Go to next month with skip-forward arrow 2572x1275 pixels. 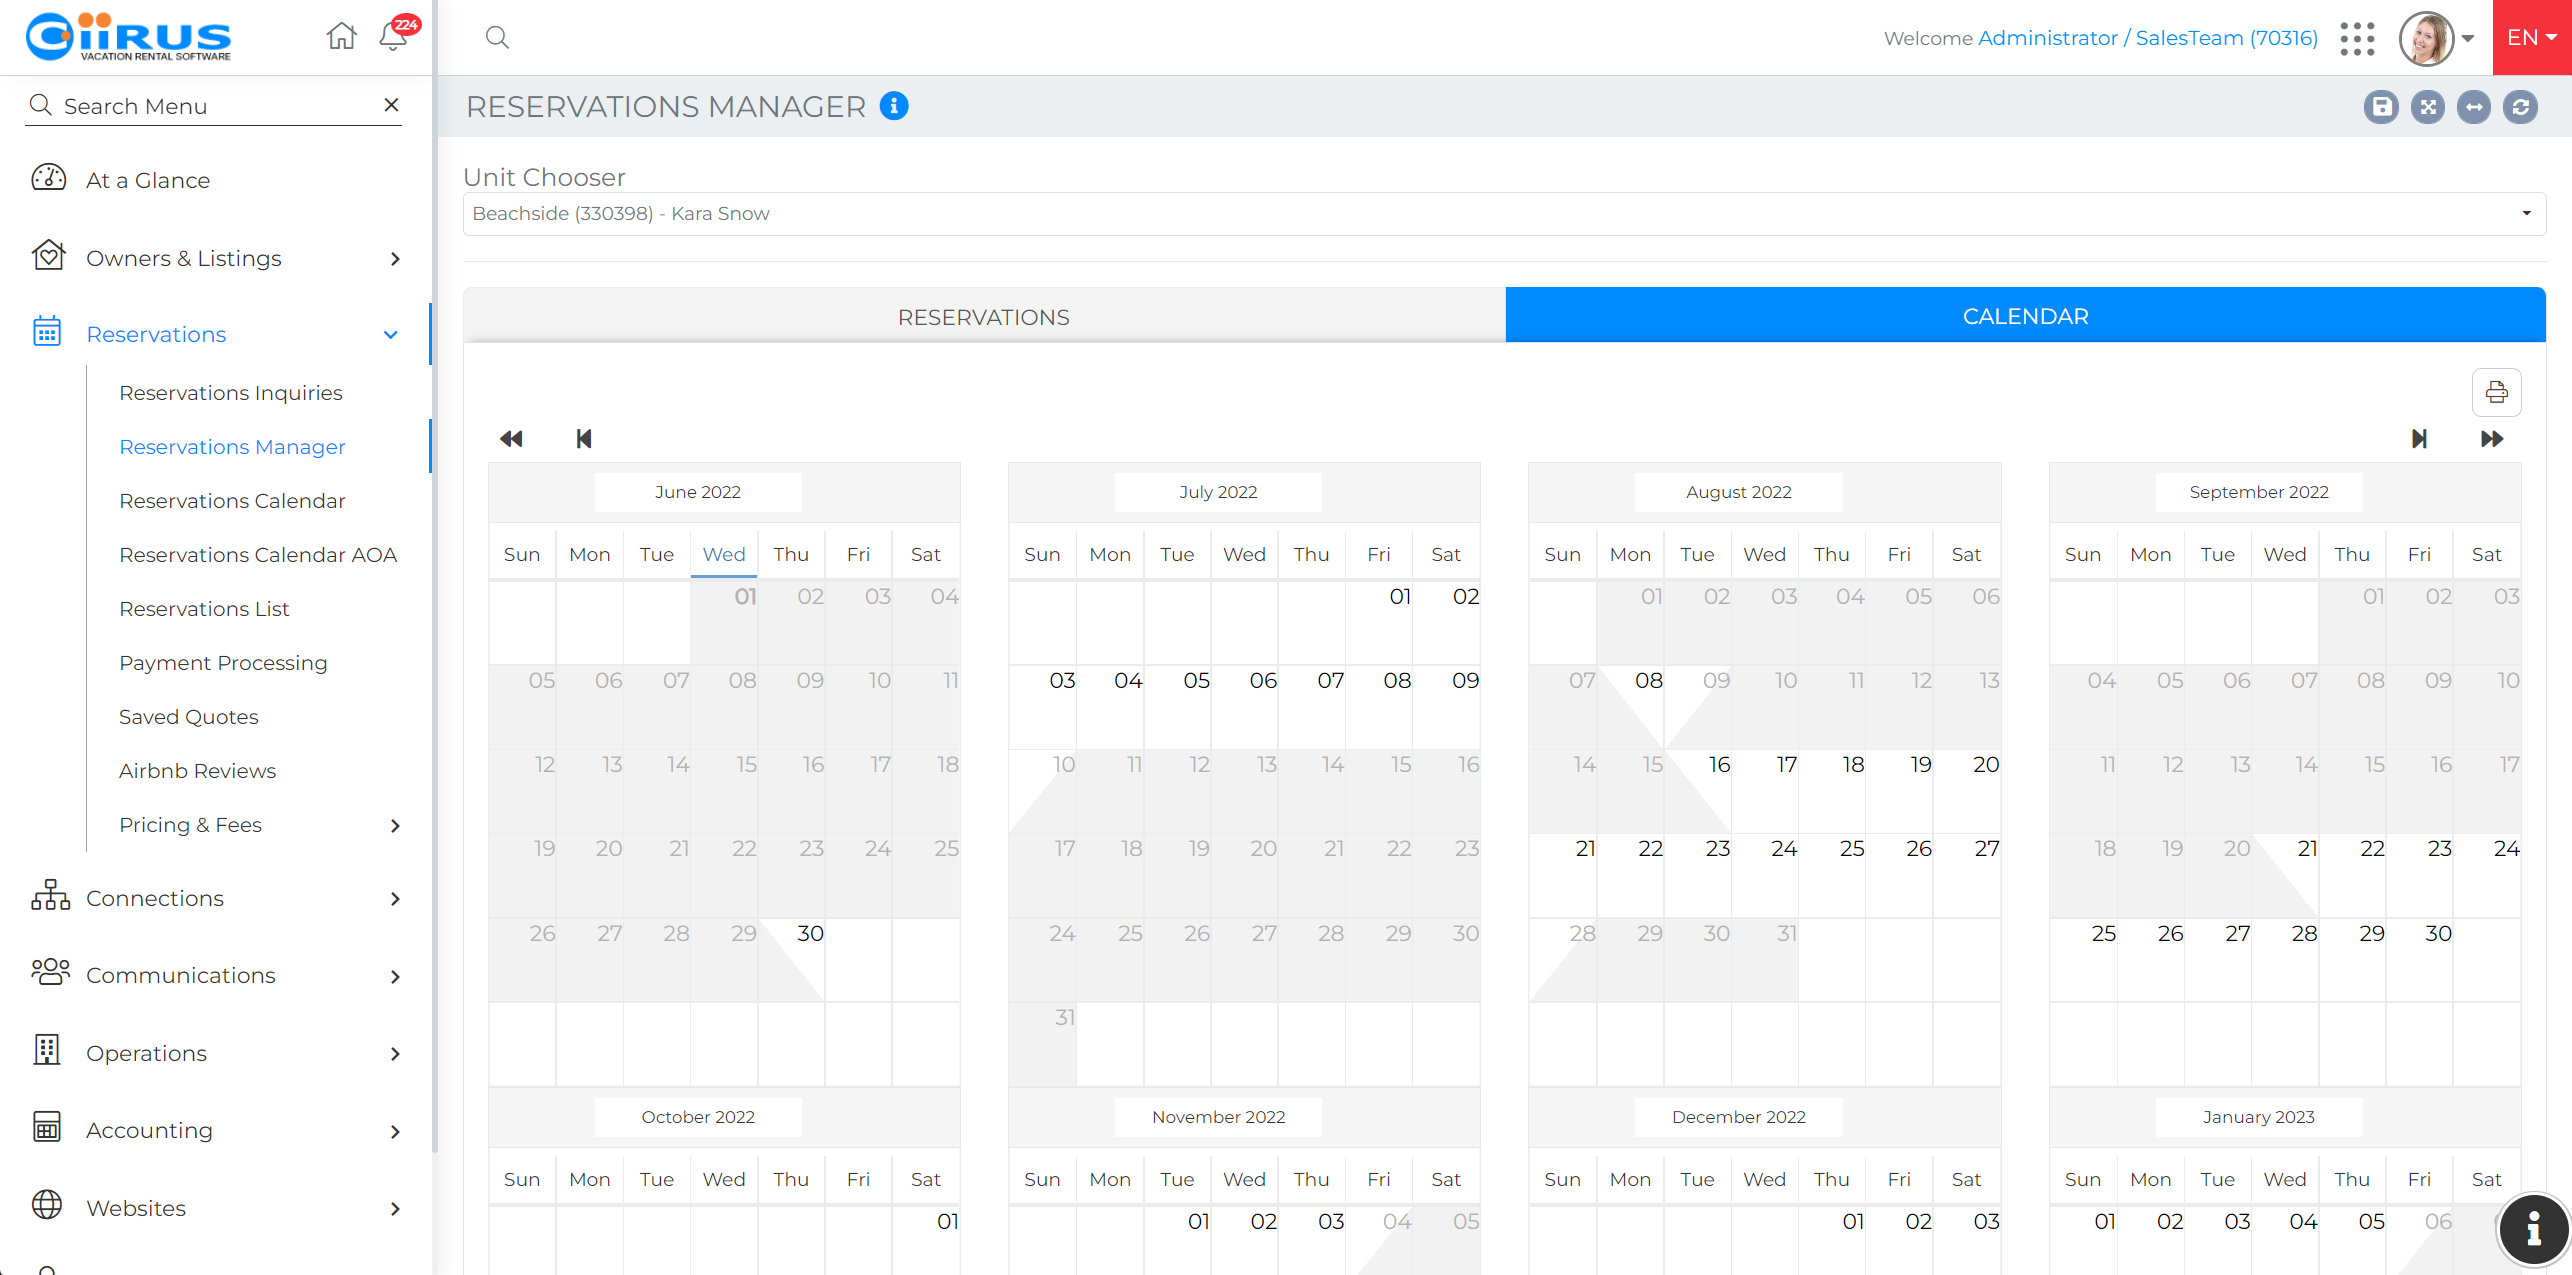[x=2419, y=439]
